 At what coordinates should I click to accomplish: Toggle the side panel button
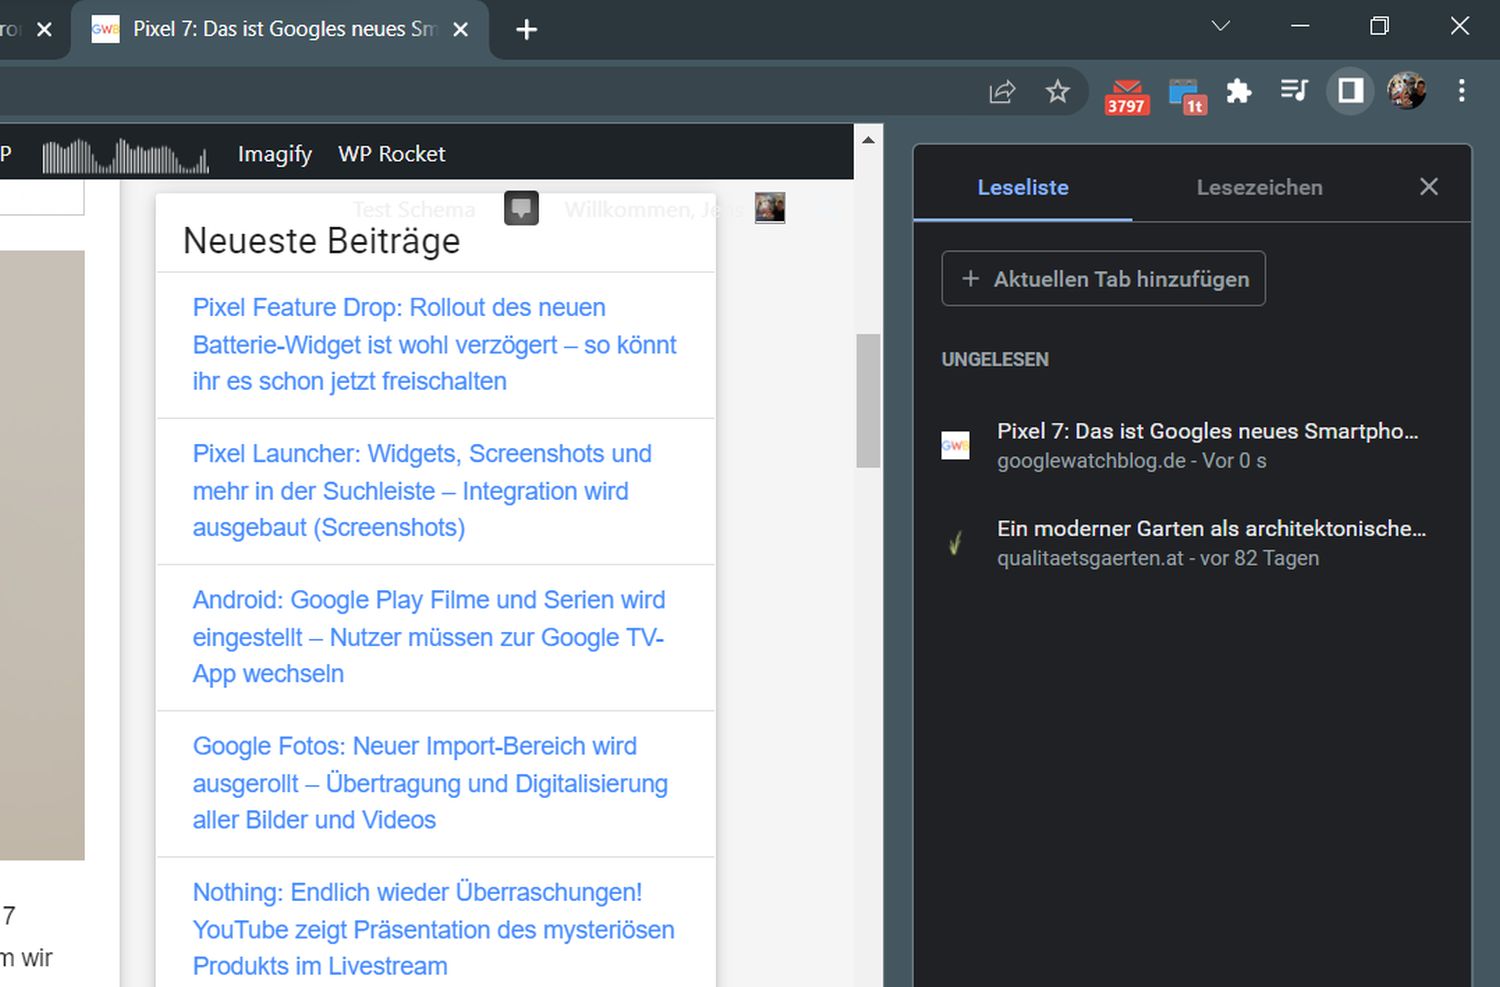coord(1350,91)
